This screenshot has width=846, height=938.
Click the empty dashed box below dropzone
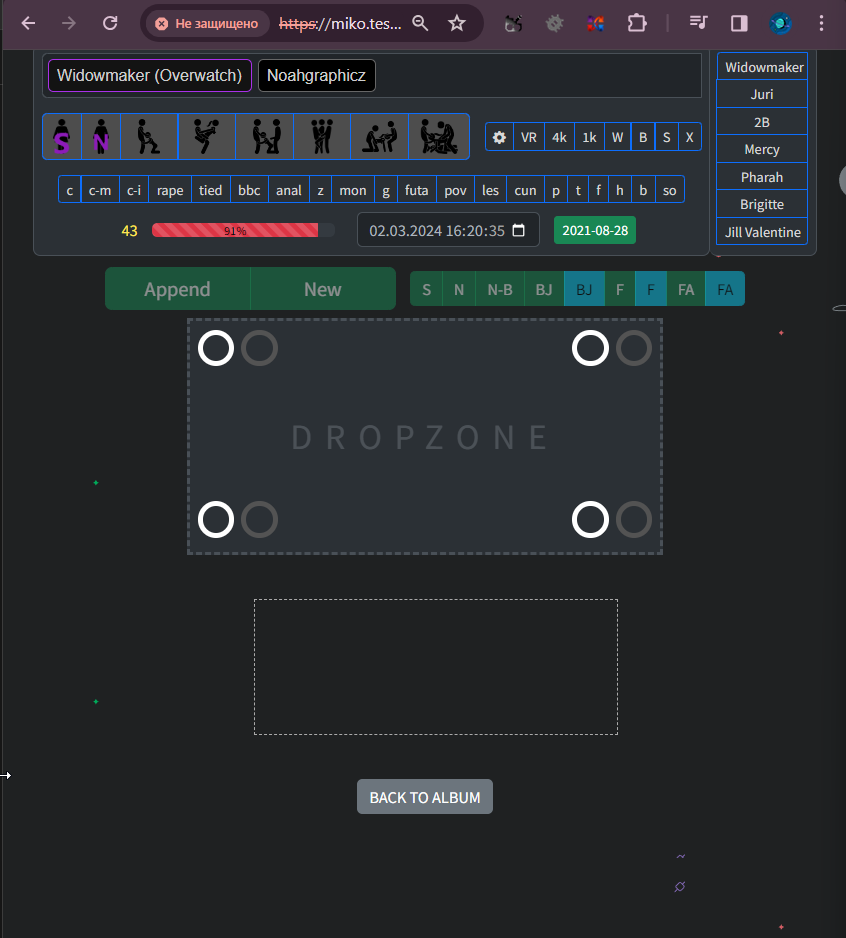(436, 667)
